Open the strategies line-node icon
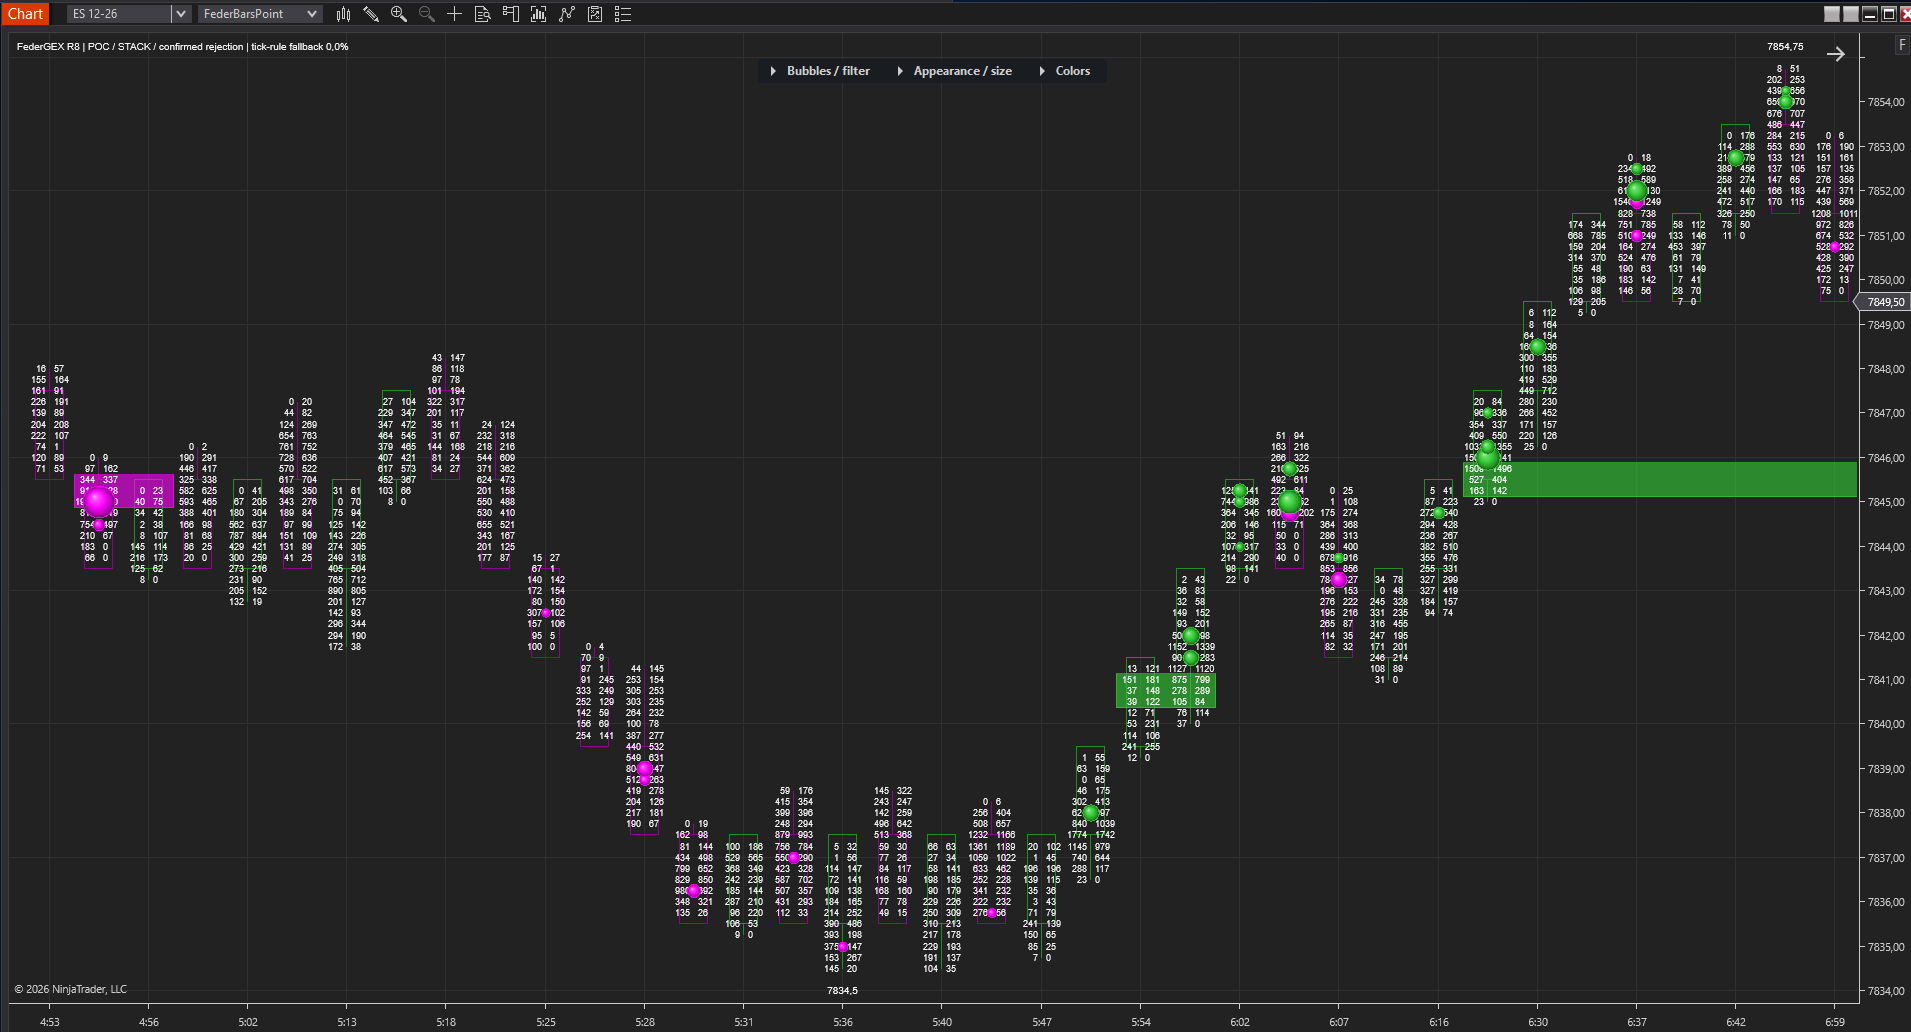Image resolution: width=1911 pixels, height=1032 pixels. (x=567, y=14)
